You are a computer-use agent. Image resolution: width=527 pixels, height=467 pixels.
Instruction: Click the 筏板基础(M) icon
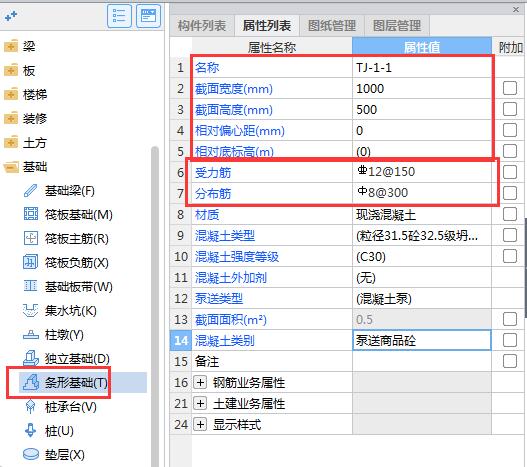point(31,214)
